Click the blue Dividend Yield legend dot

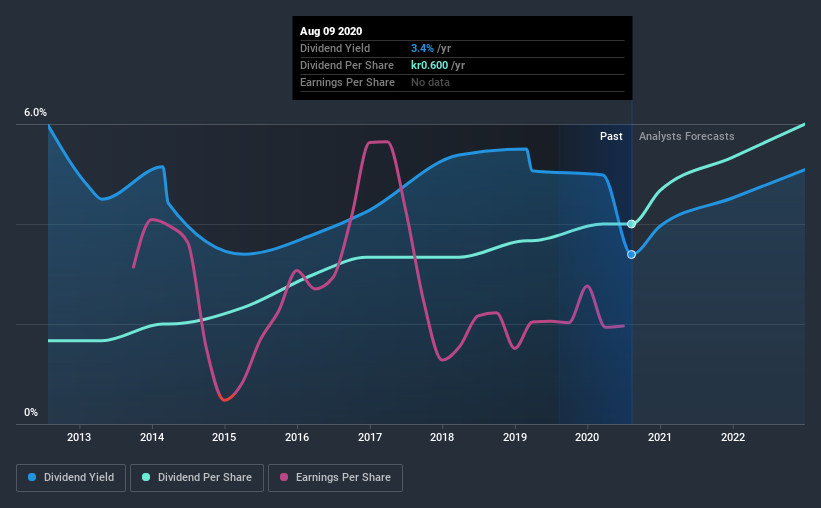[32, 477]
